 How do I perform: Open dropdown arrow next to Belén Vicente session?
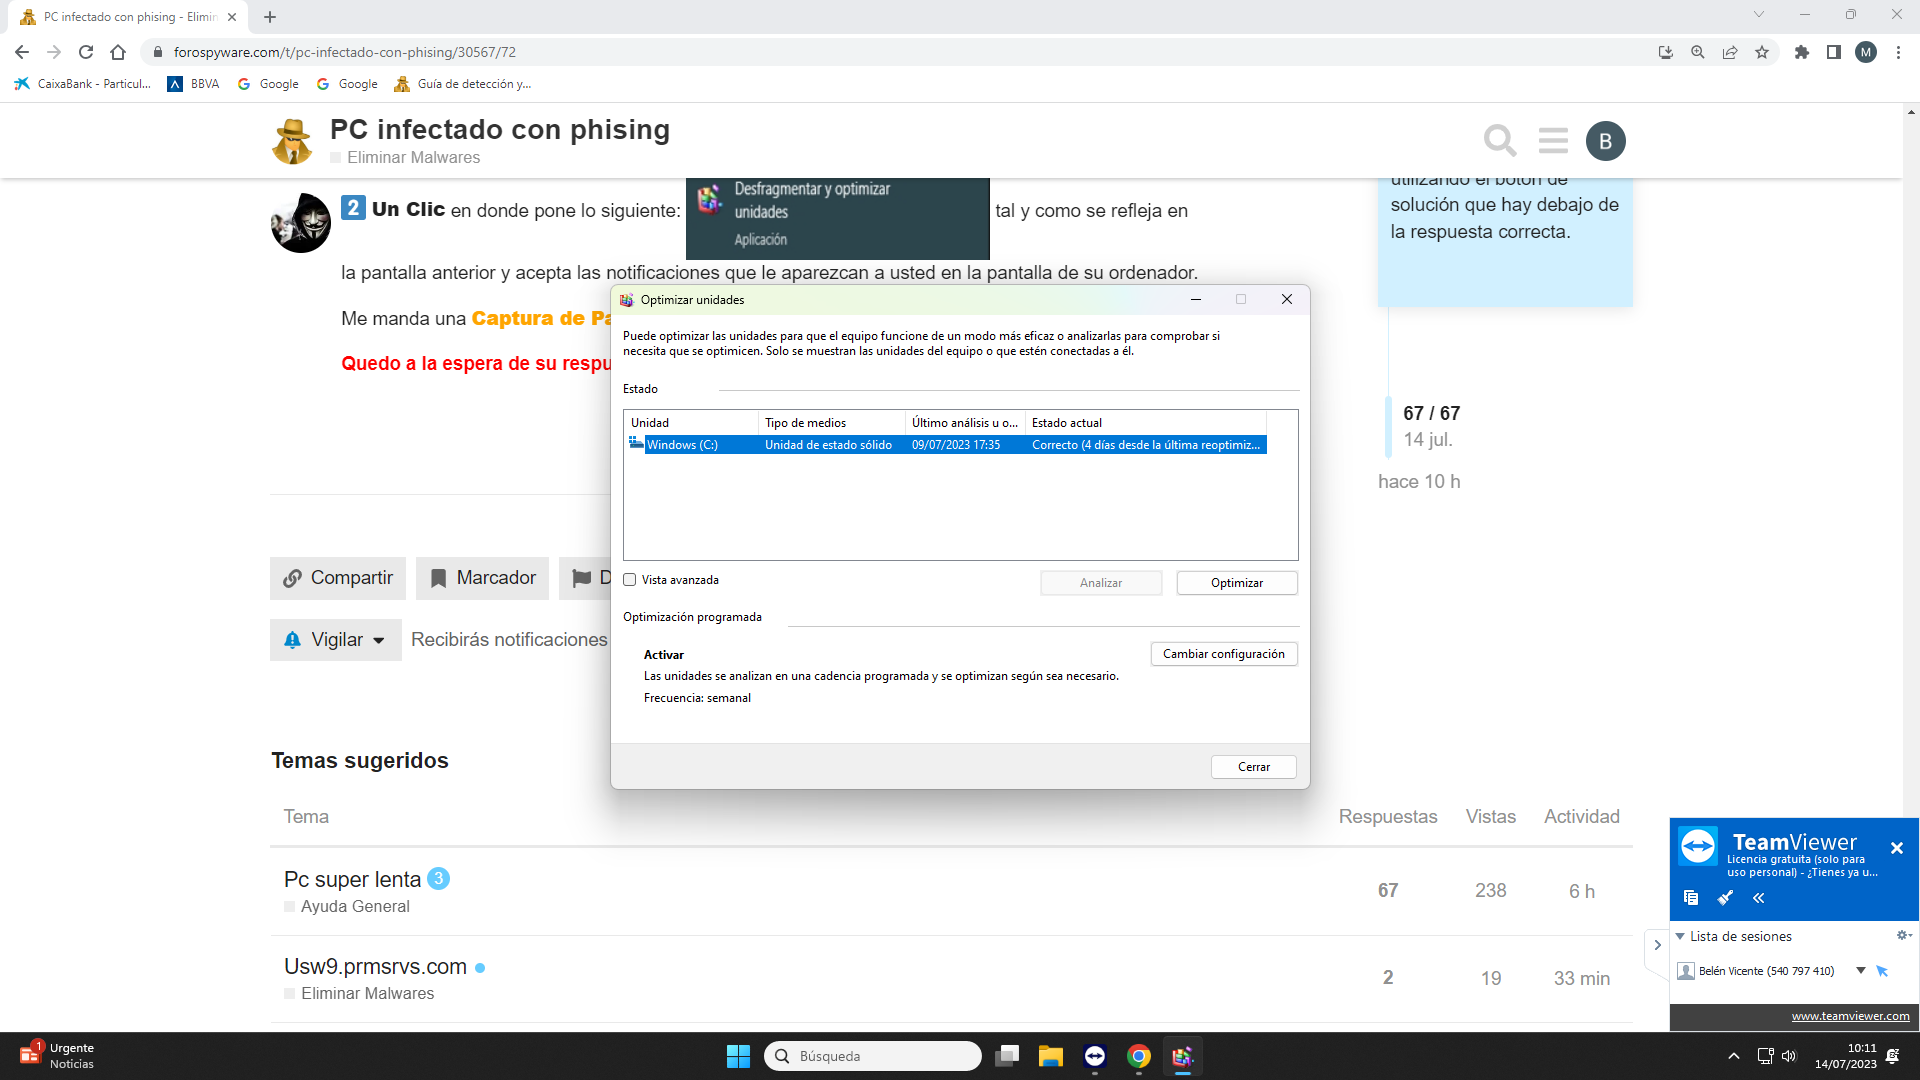coord(1861,970)
